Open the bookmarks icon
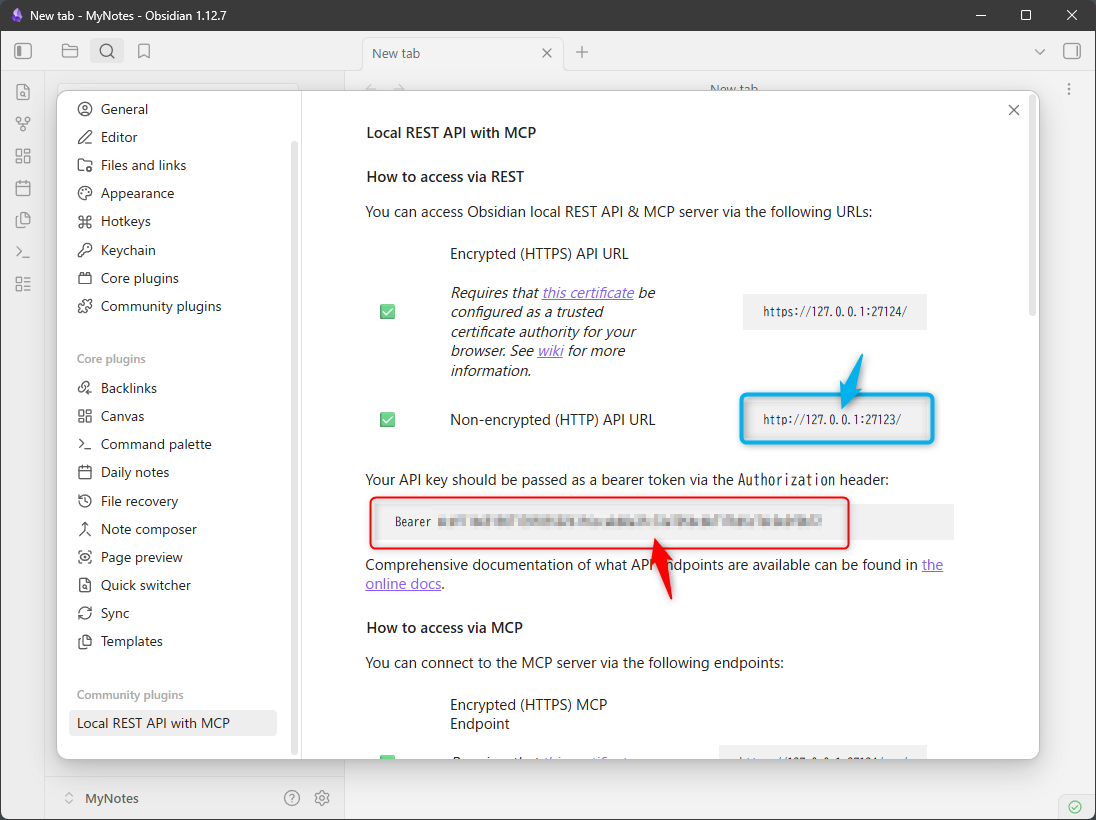Image resolution: width=1096 pixels, height=820 pixels. point(144,51)
